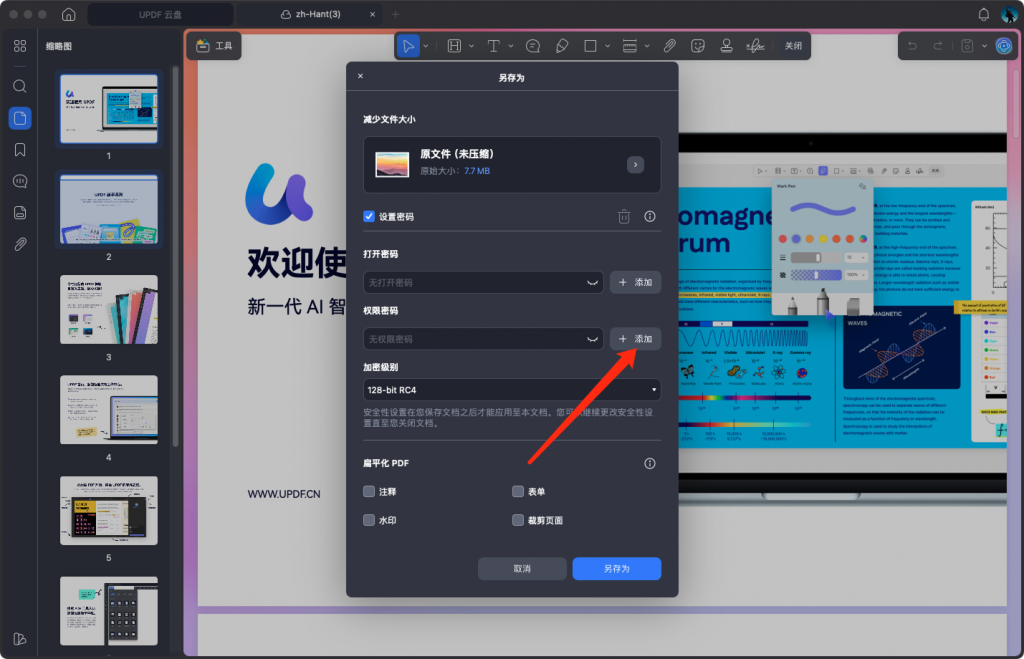Image resolution: width=1024 pixels, height=659 pixels.
Task: Close the zh-Hant(3) tab
Action: (372, 14)
